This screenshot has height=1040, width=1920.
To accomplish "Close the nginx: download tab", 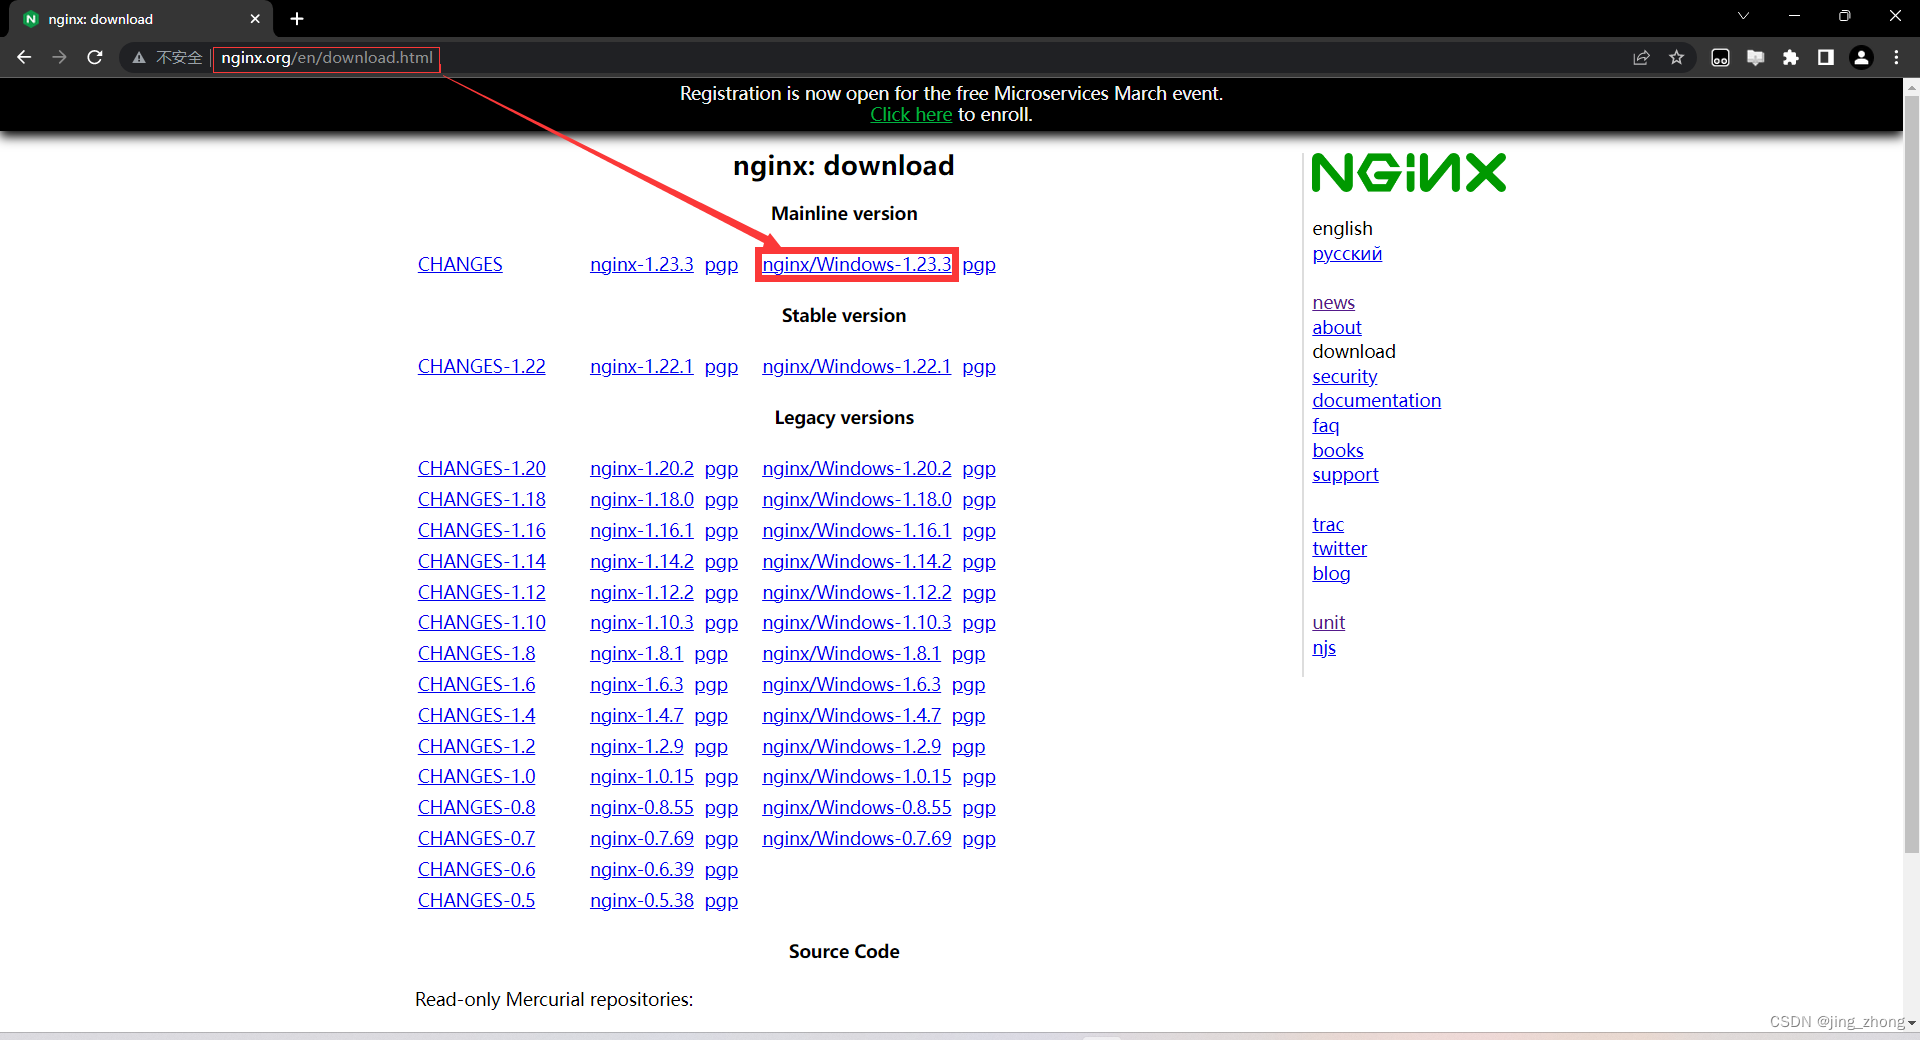I will click(x=255, y=19).
